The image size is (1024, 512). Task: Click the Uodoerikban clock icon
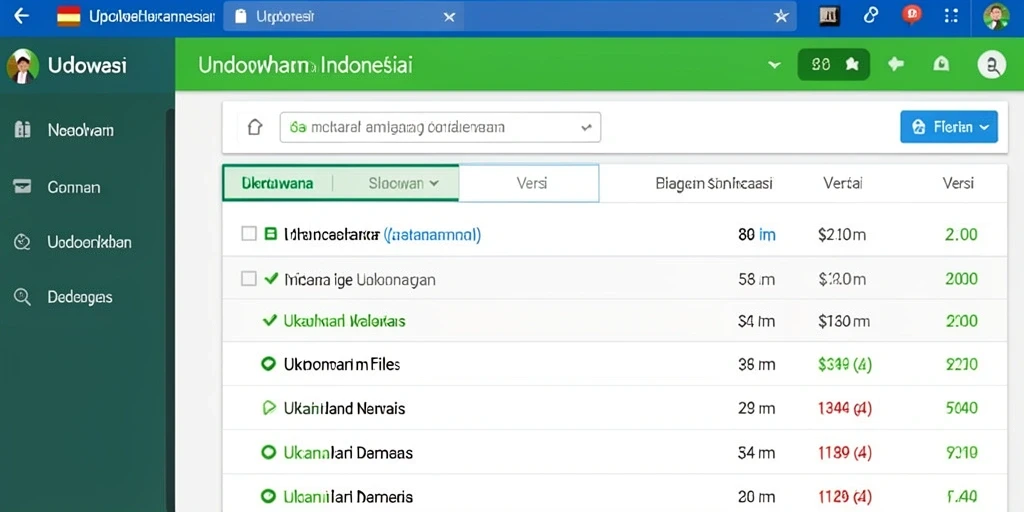(22, 242)
